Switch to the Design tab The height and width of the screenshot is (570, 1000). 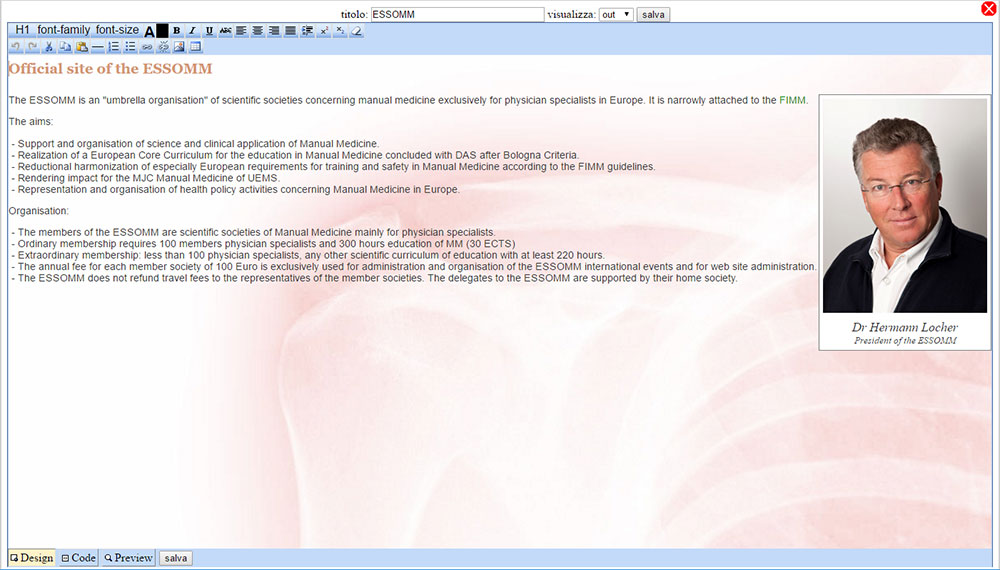32,558
